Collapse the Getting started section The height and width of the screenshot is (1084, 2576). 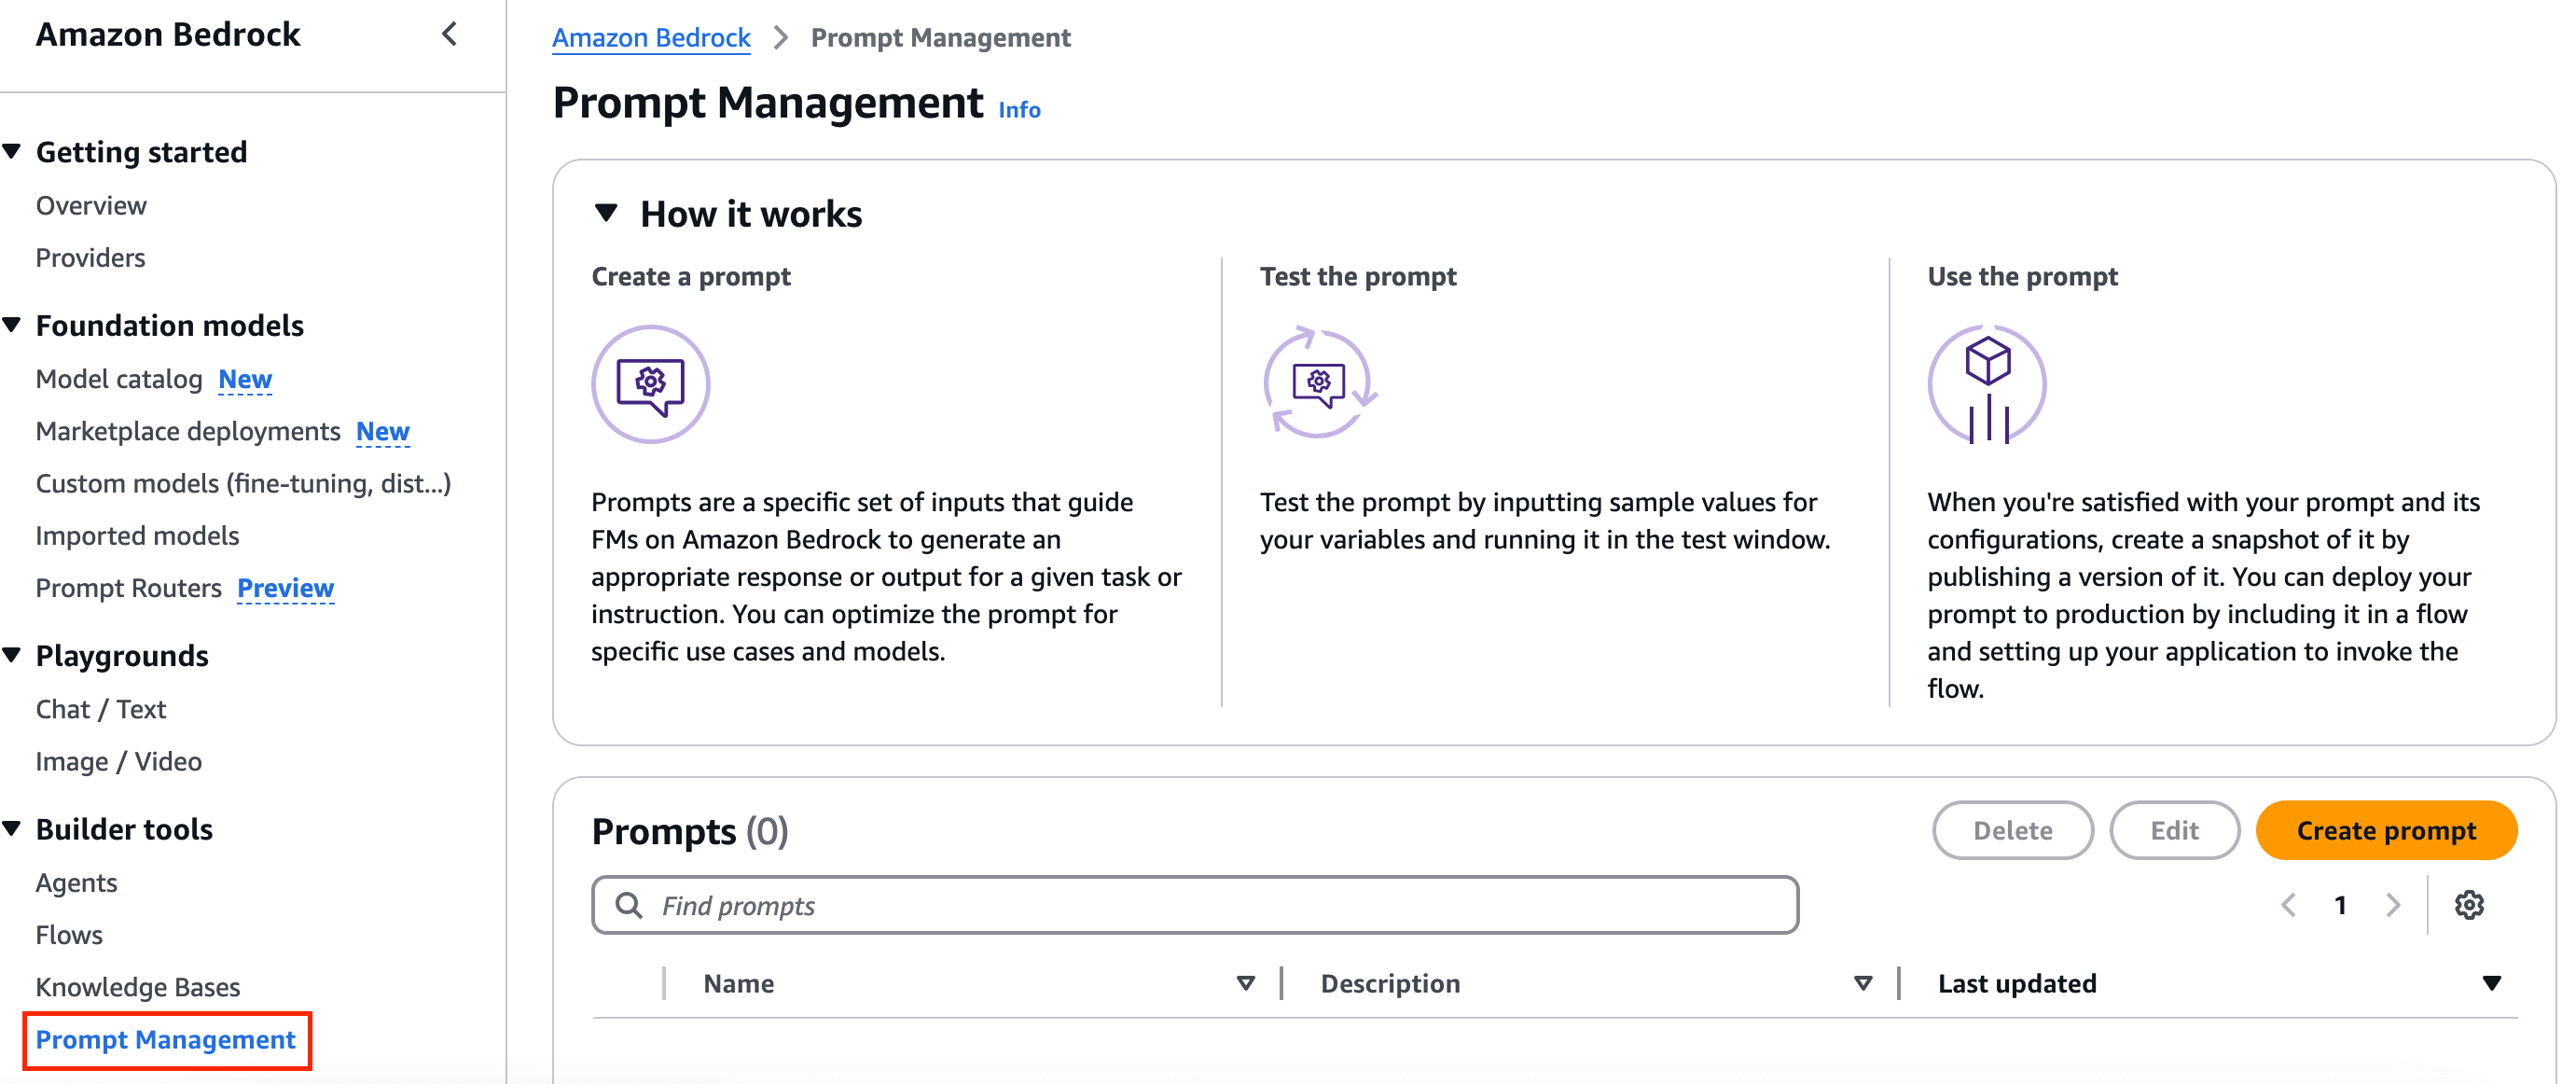tap(12, 151)
